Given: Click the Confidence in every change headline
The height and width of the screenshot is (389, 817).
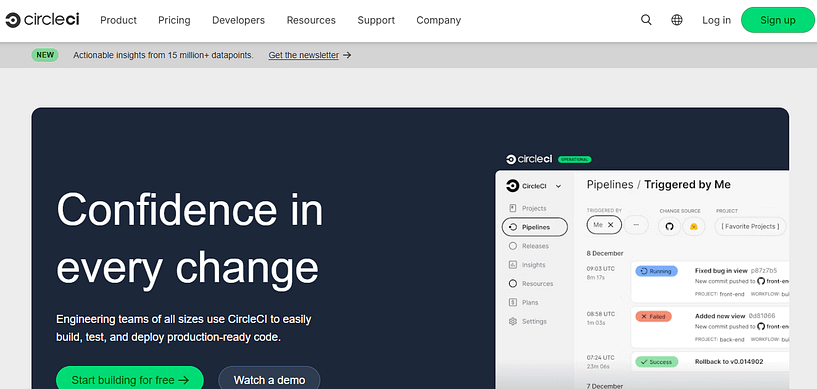Looking at the screenshot, I should click(190, 239).
